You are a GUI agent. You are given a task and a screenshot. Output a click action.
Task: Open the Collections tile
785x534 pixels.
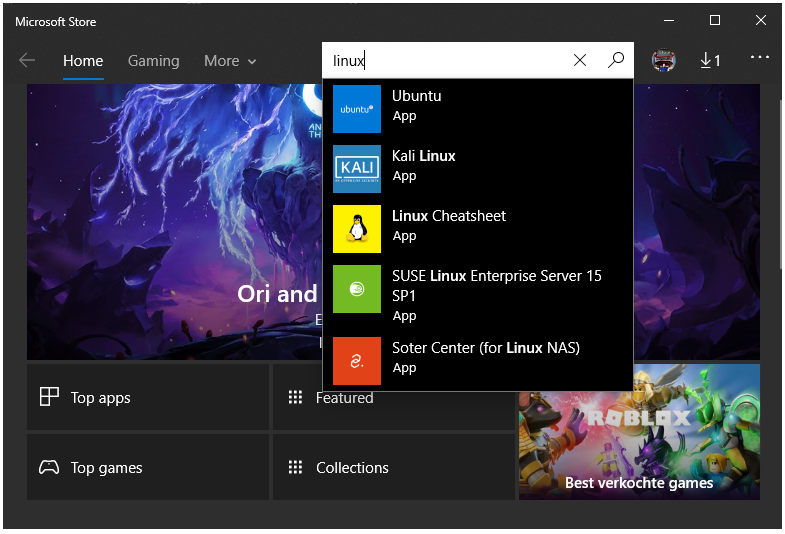coord(394,467)
